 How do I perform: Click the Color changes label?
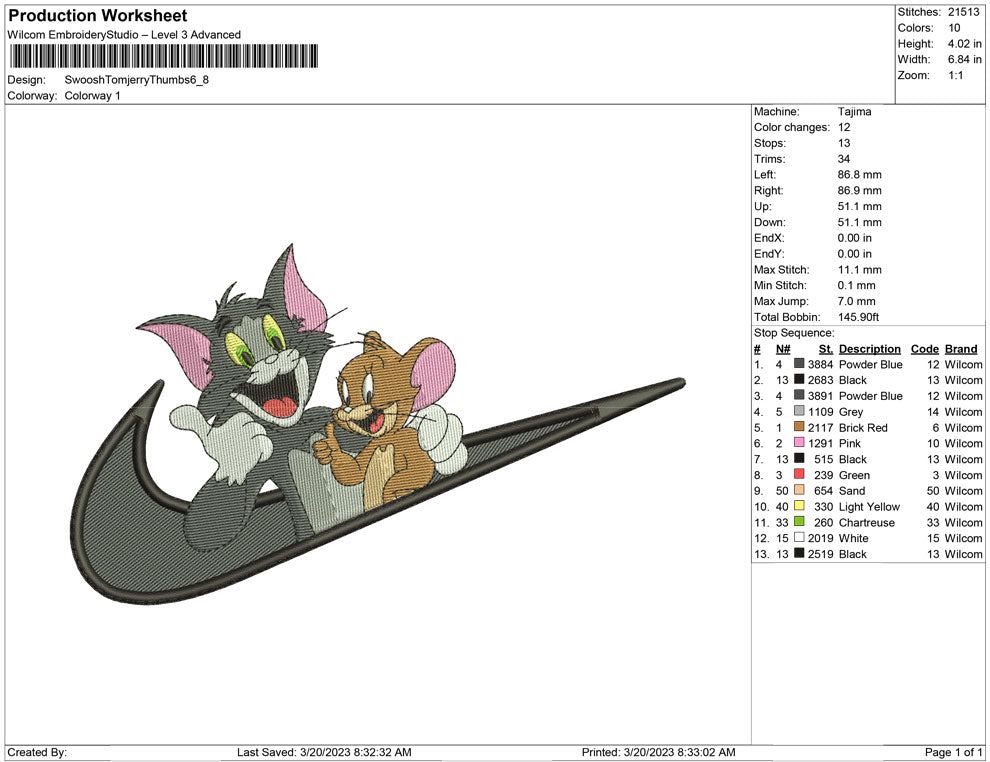point(792,128)
